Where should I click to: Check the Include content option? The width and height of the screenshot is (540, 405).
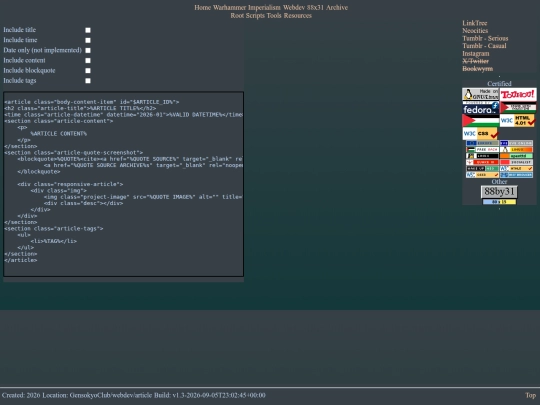click(x=88, y=61)
